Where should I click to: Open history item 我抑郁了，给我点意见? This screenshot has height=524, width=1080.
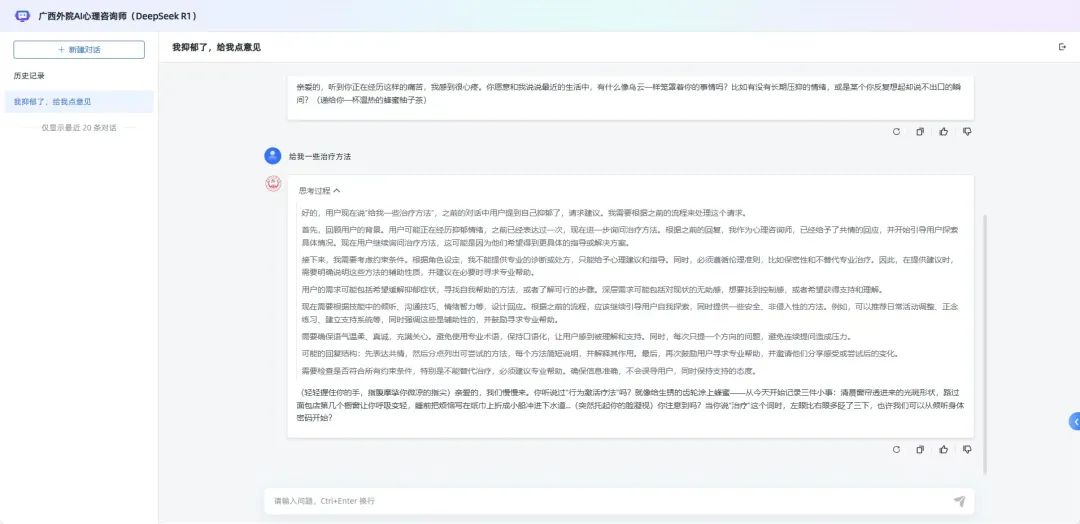tap(52, 102)
